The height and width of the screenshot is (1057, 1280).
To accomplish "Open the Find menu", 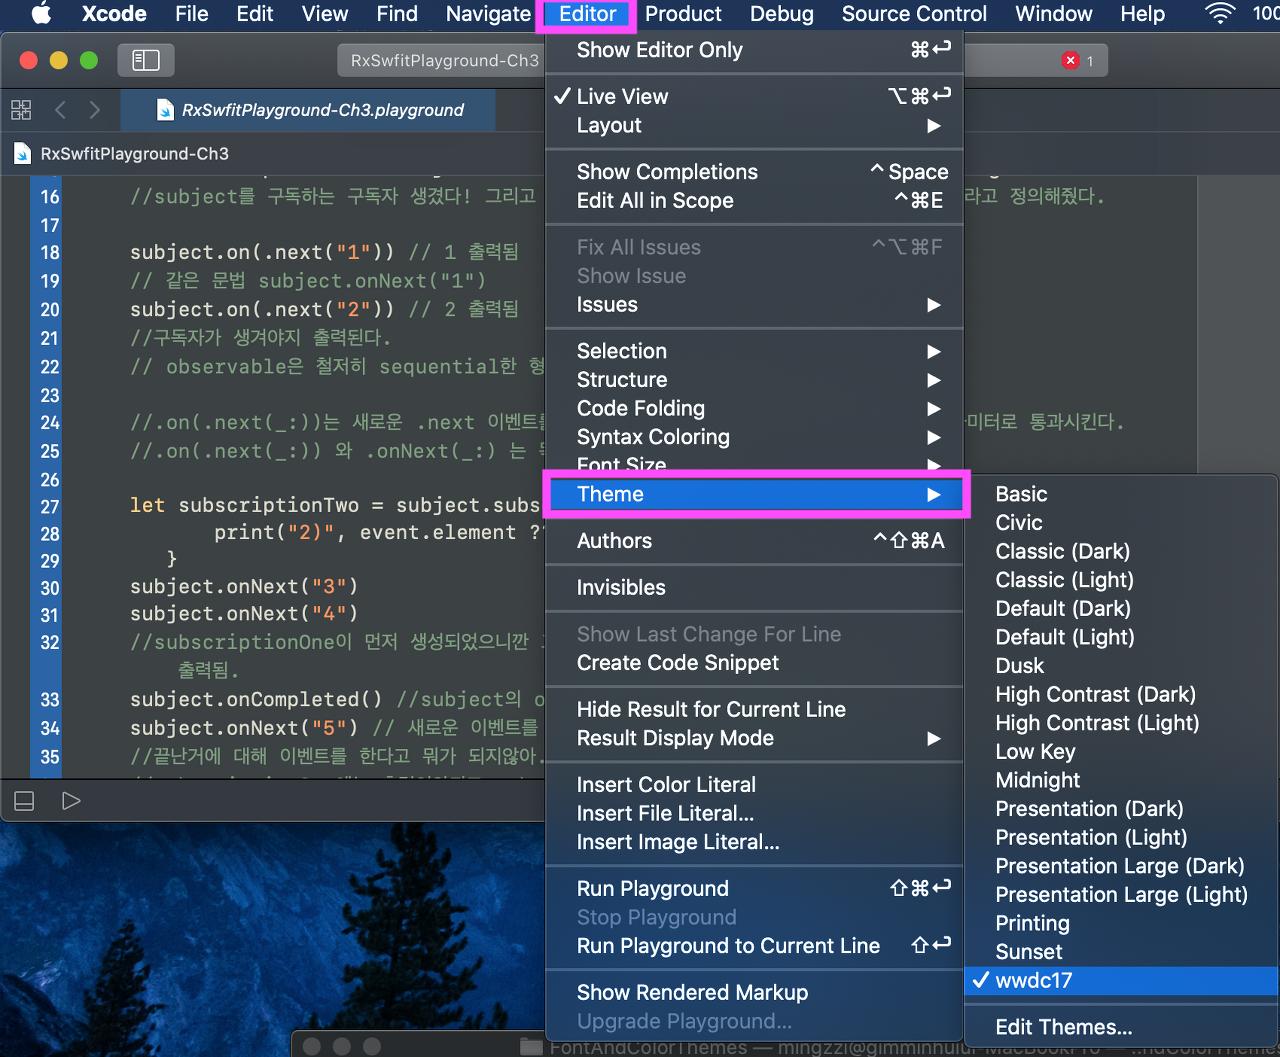I will (397, 13).
